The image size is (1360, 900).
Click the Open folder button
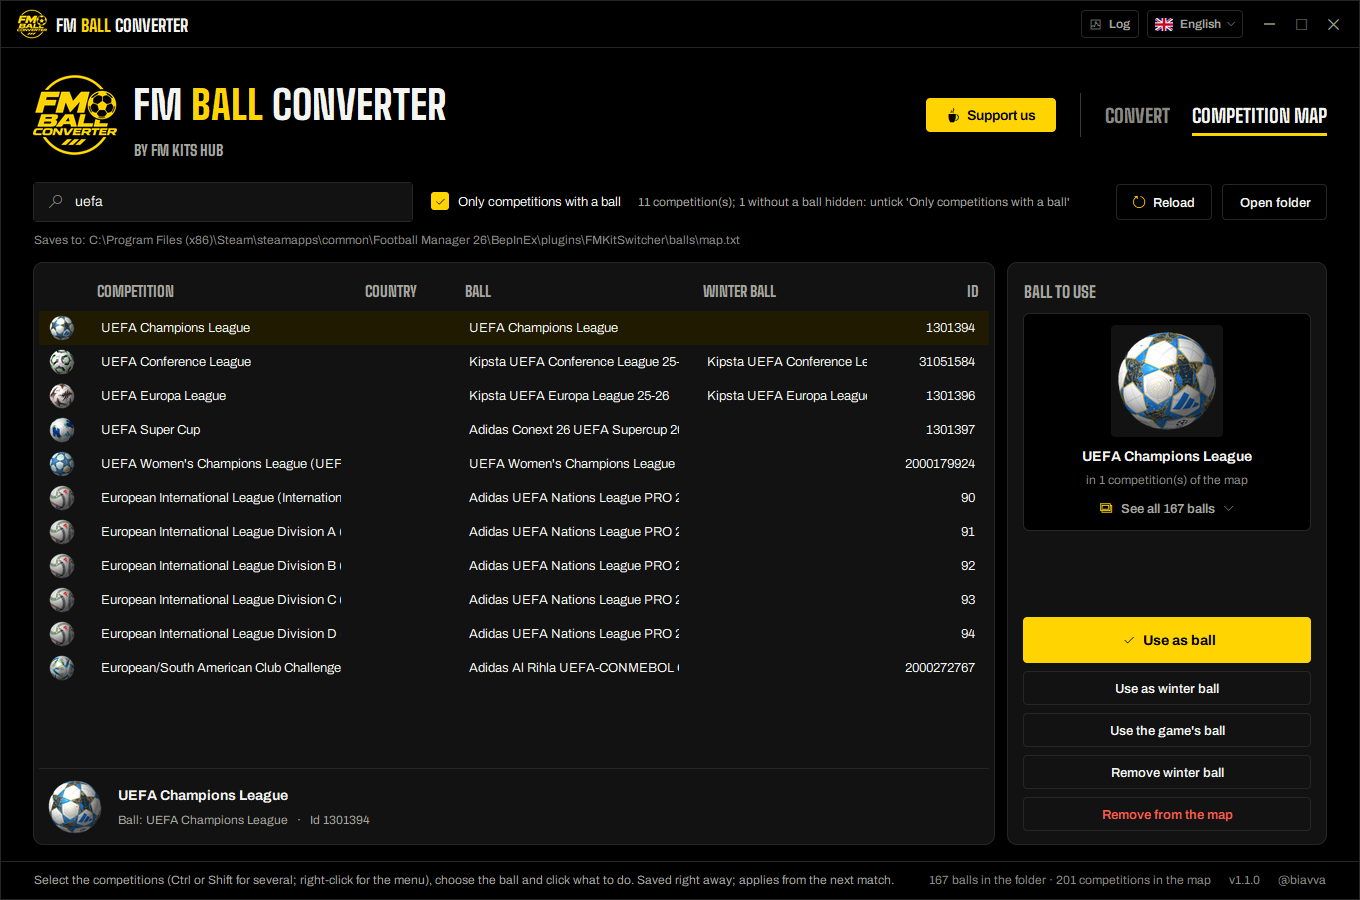(1275, 202)
